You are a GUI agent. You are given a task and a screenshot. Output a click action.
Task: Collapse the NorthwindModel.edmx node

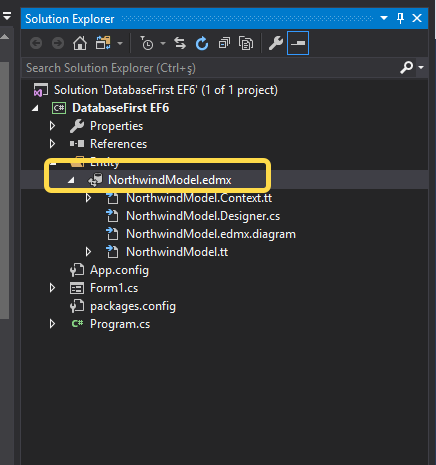click(x=71, y=180)
